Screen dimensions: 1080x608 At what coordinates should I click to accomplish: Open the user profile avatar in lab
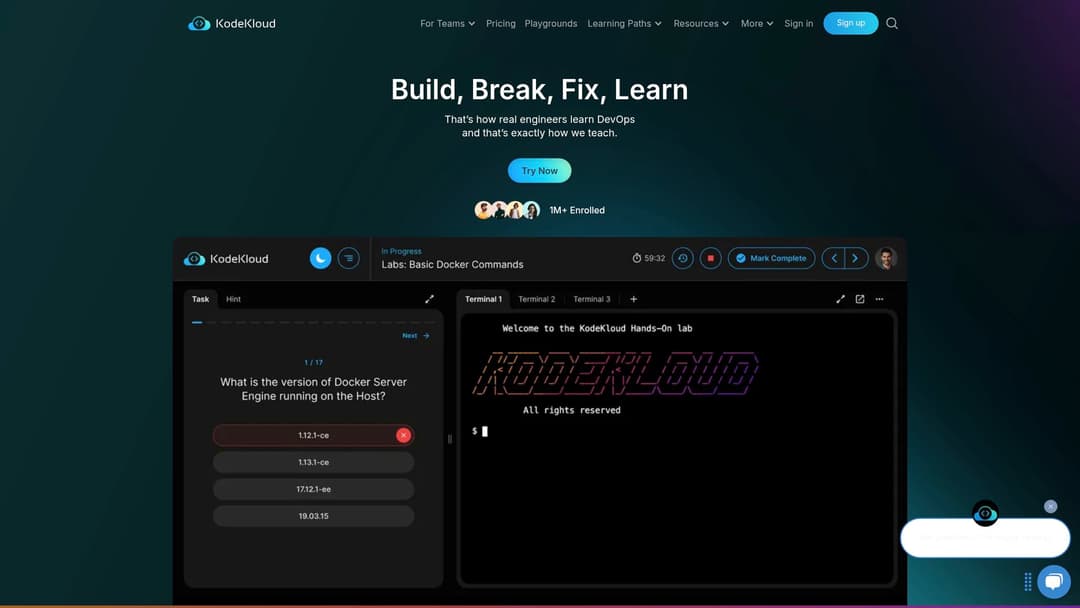coord(886,258)
